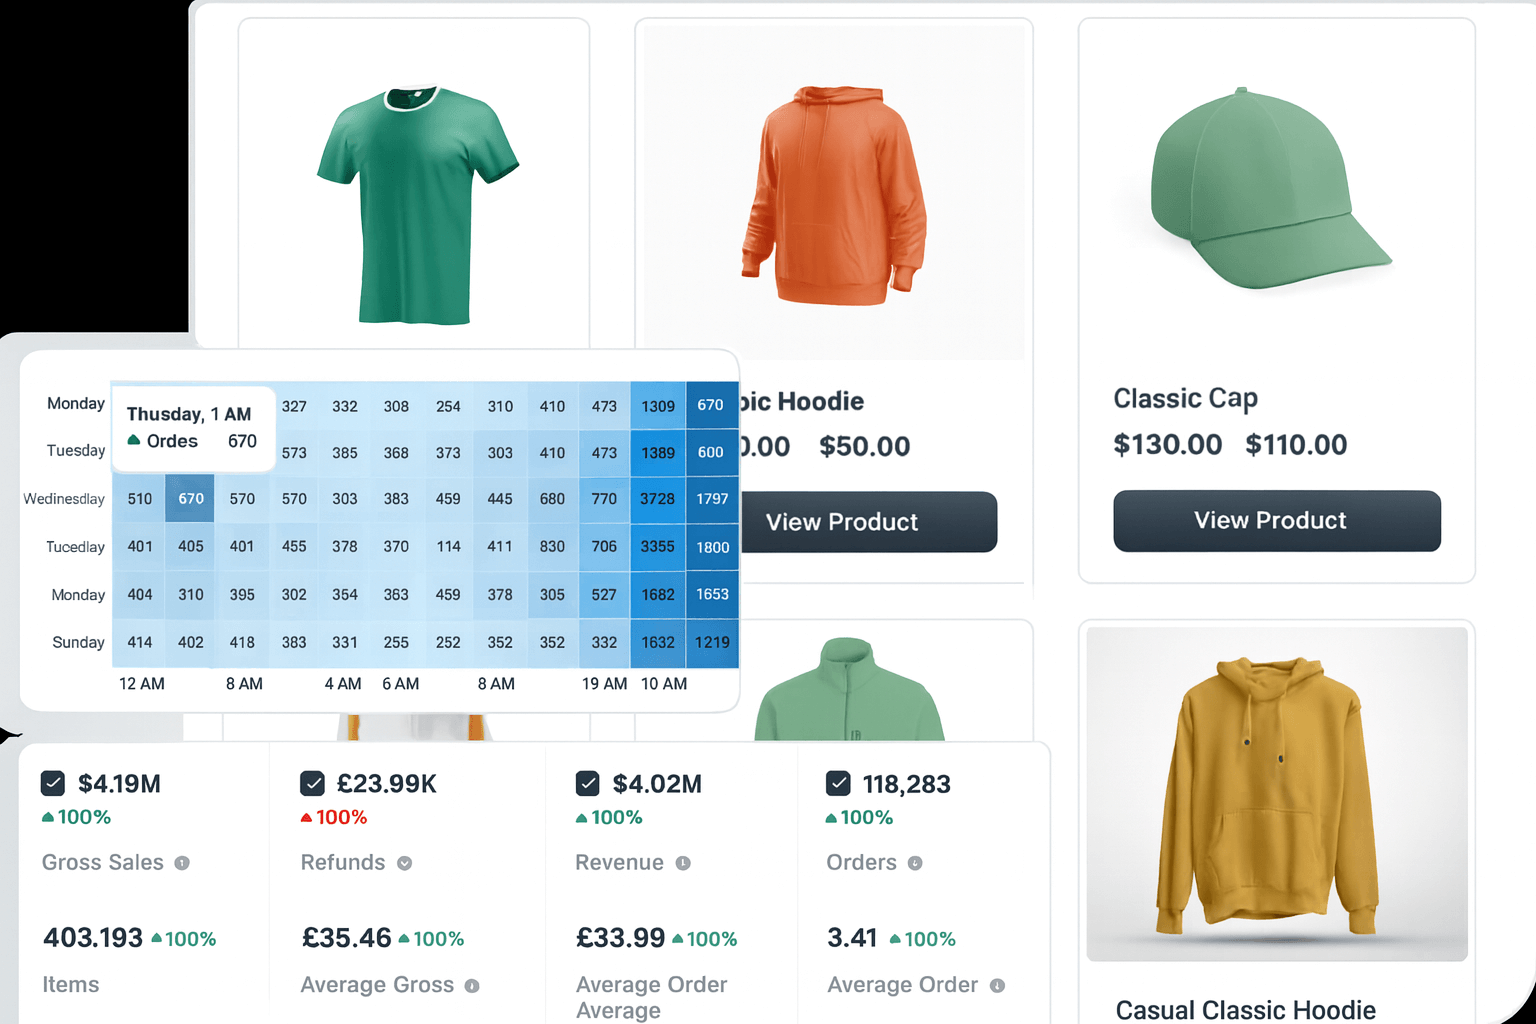Select the Sunday row label in the heatmap

[x=76, y=643]
